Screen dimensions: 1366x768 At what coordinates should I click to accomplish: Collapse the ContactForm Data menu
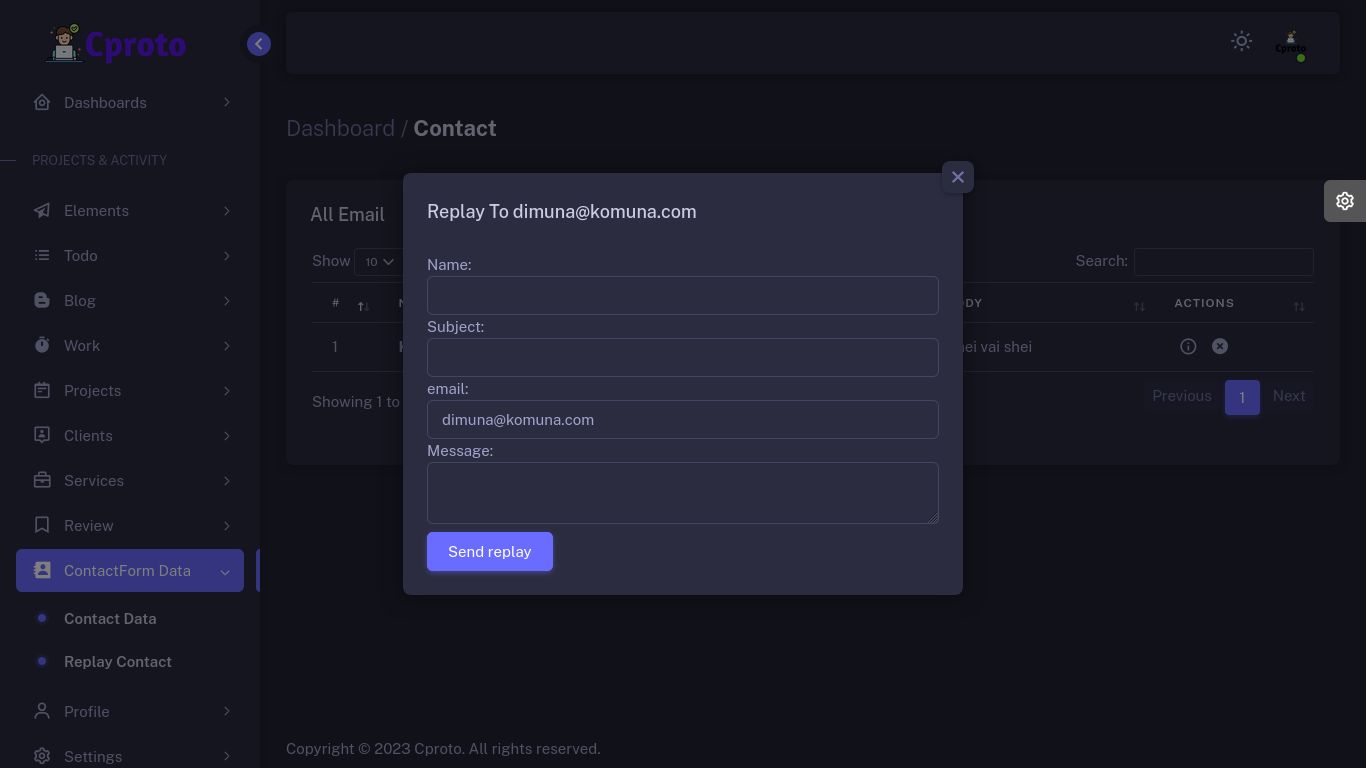click(x=130, y=571)
